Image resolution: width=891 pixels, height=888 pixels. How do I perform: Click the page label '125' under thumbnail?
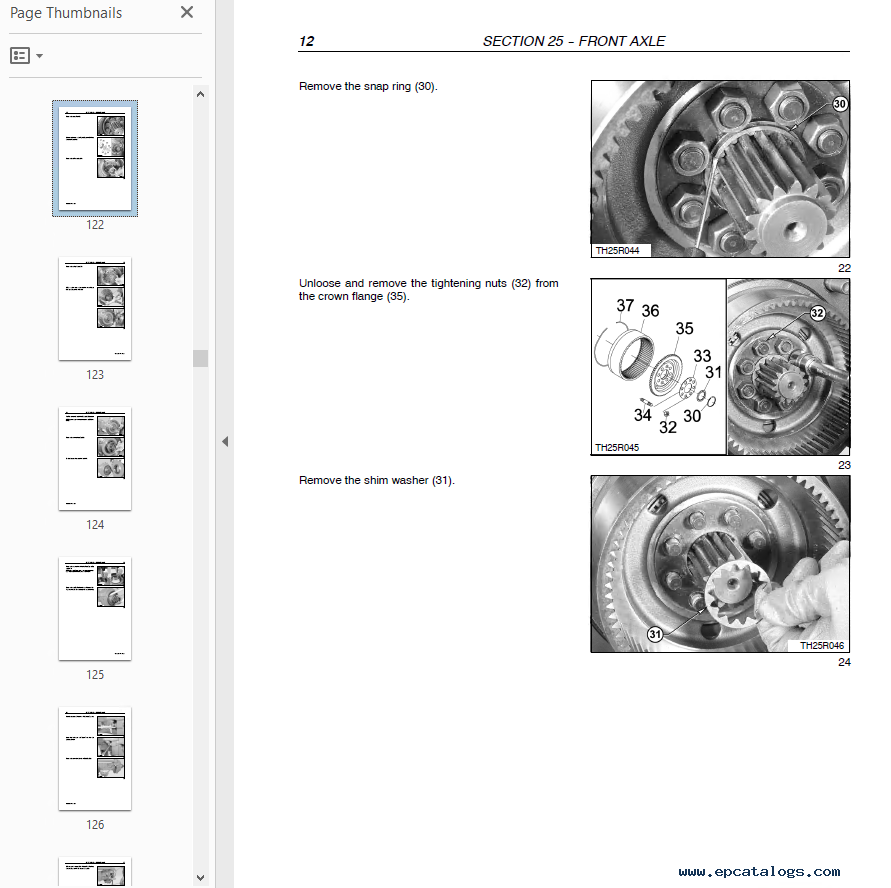(x=95, y=675)
